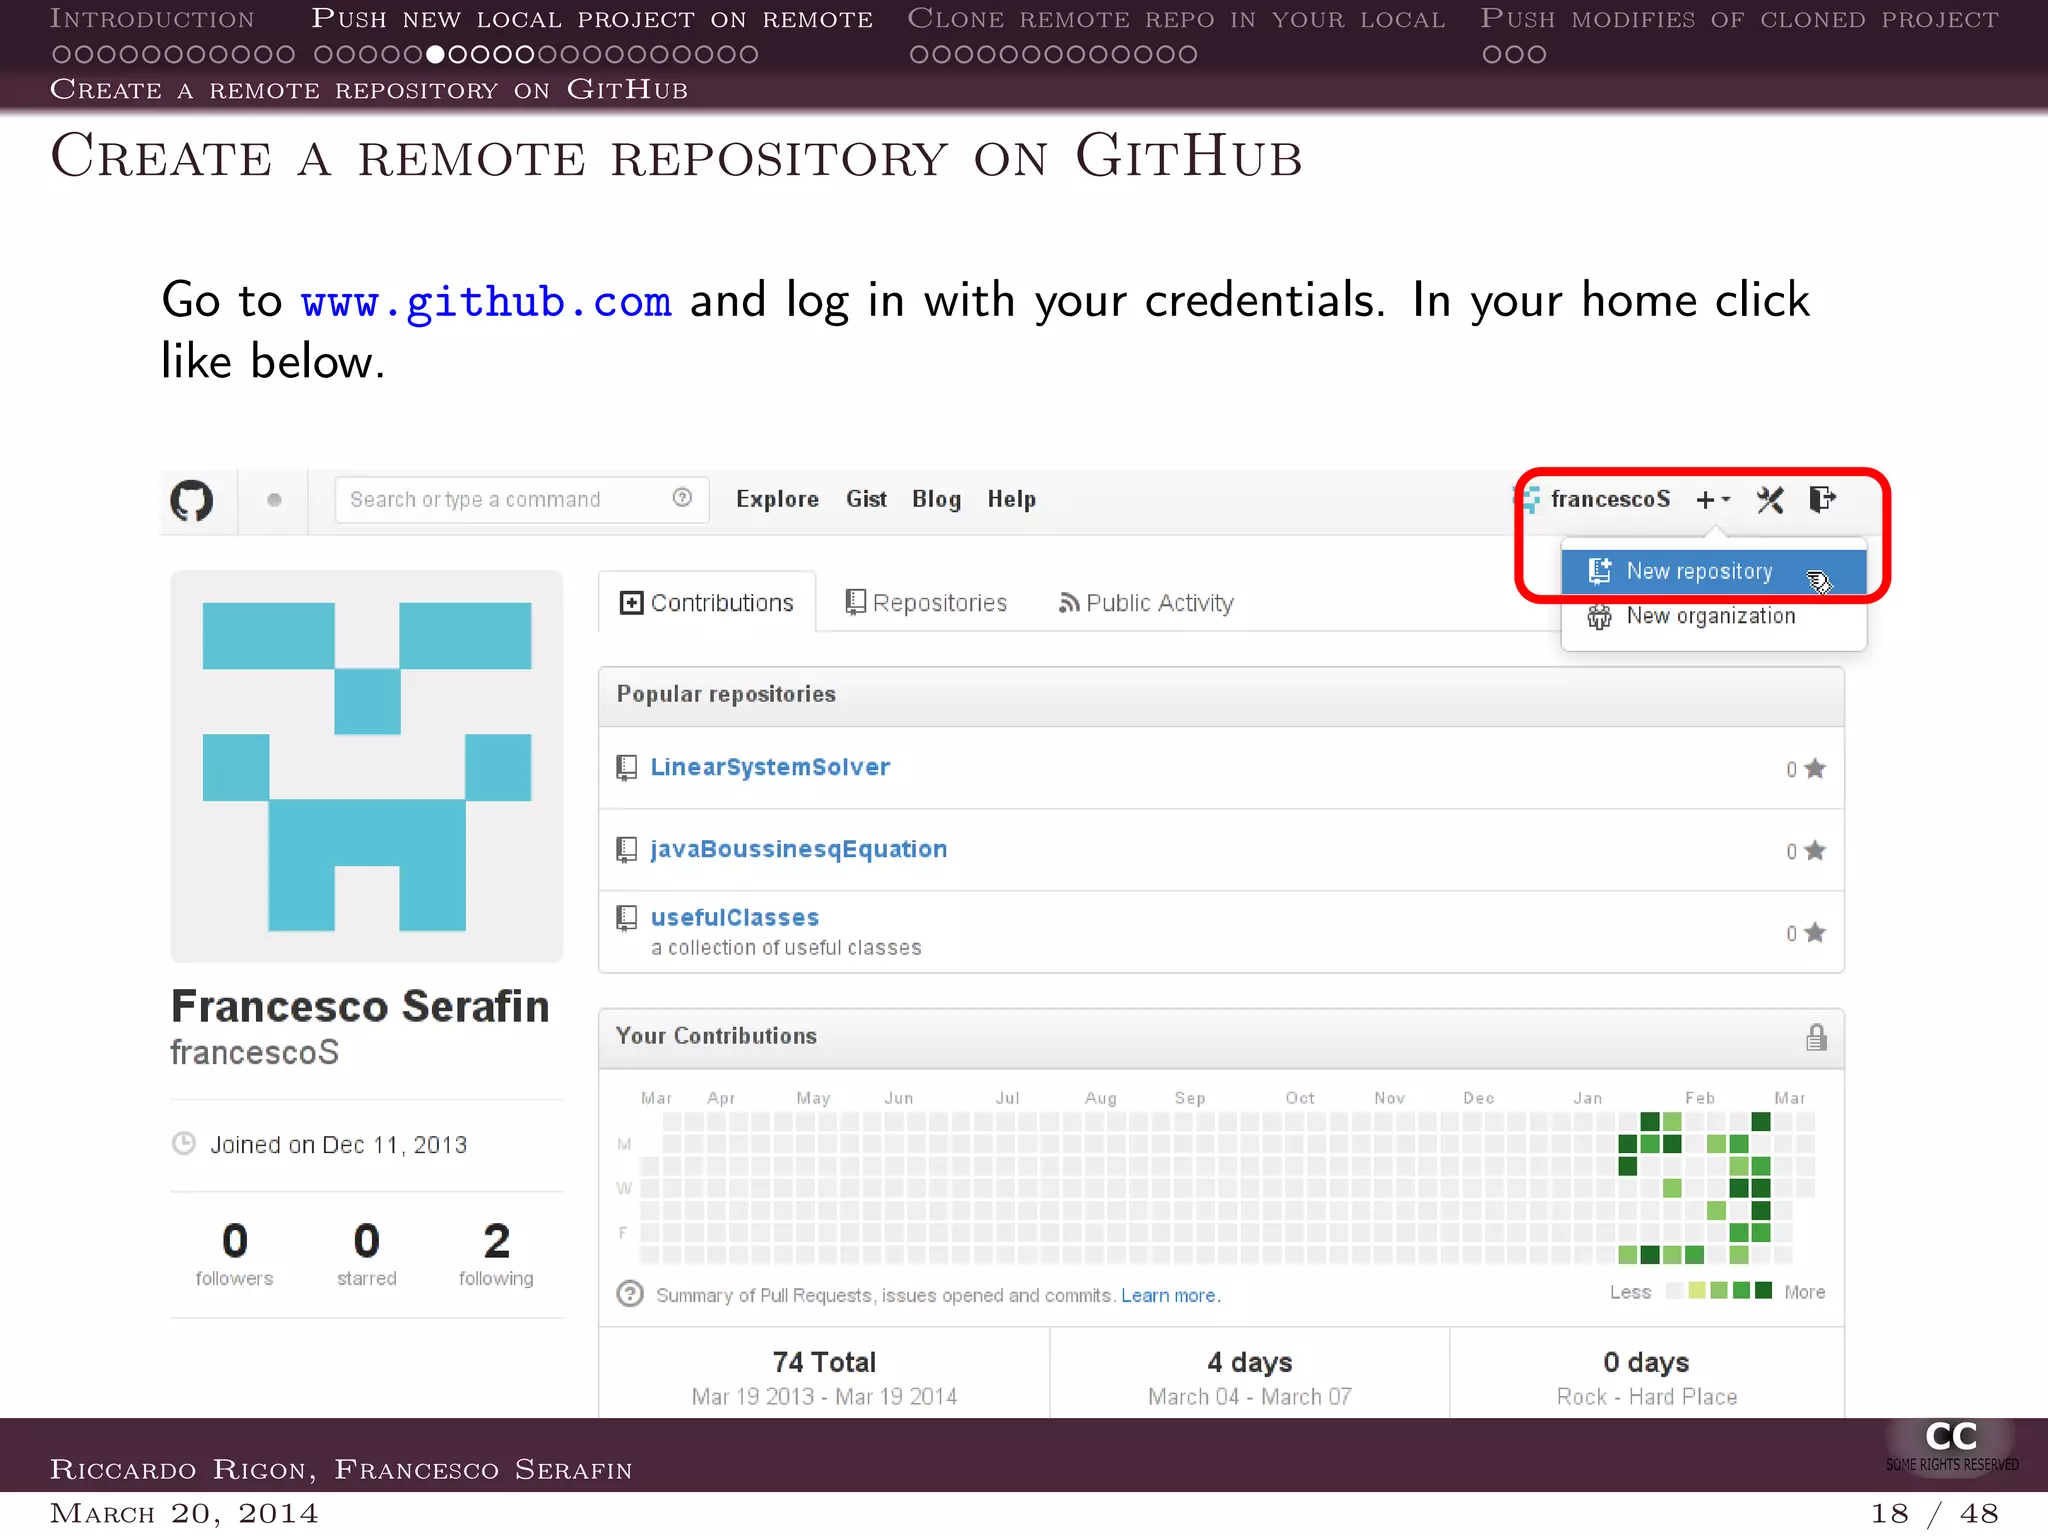Viewport: 2048px width, 1536px height.
Task: Jump to Push modifies of cloned project
Action: click(1739, 19)
